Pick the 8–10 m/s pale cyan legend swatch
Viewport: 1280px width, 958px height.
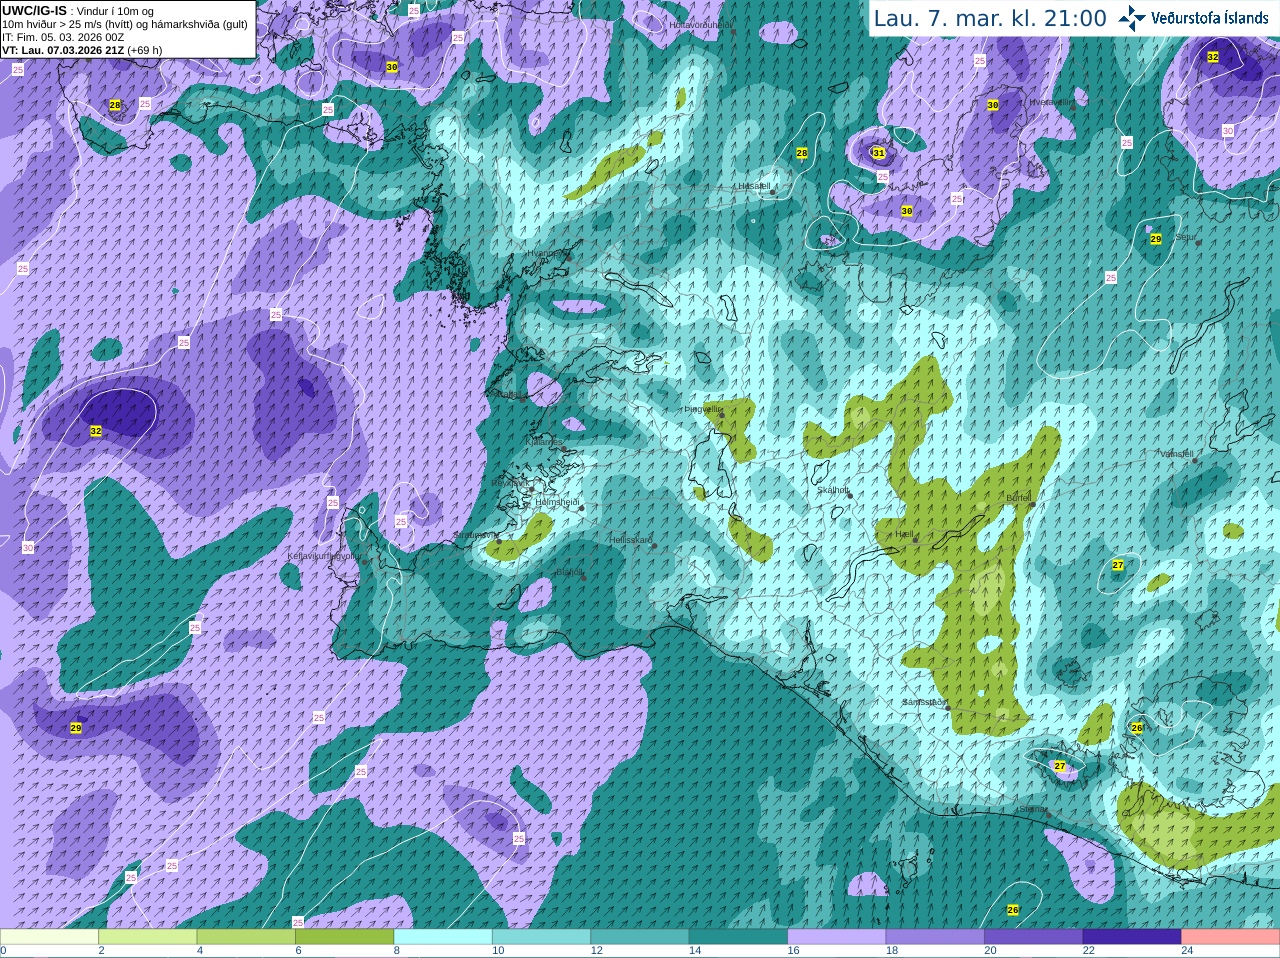[x=443, y=937]
